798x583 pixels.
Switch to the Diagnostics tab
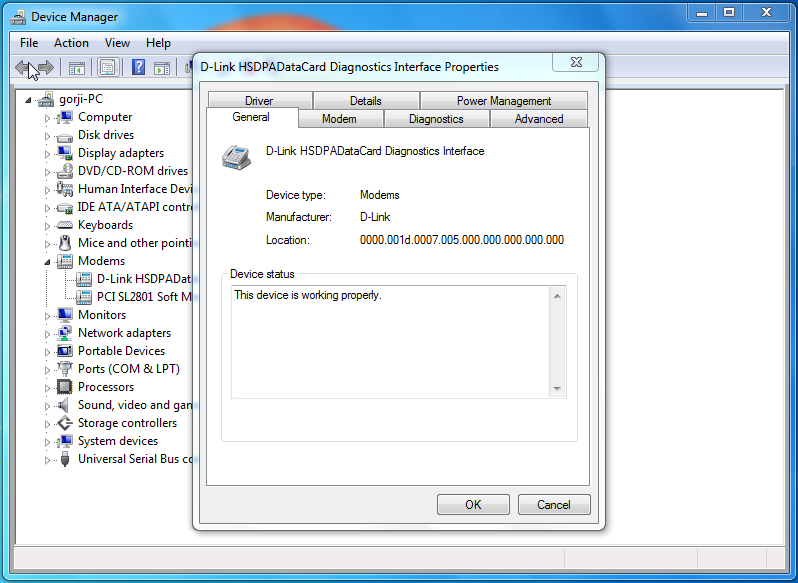tap(436, 119)
